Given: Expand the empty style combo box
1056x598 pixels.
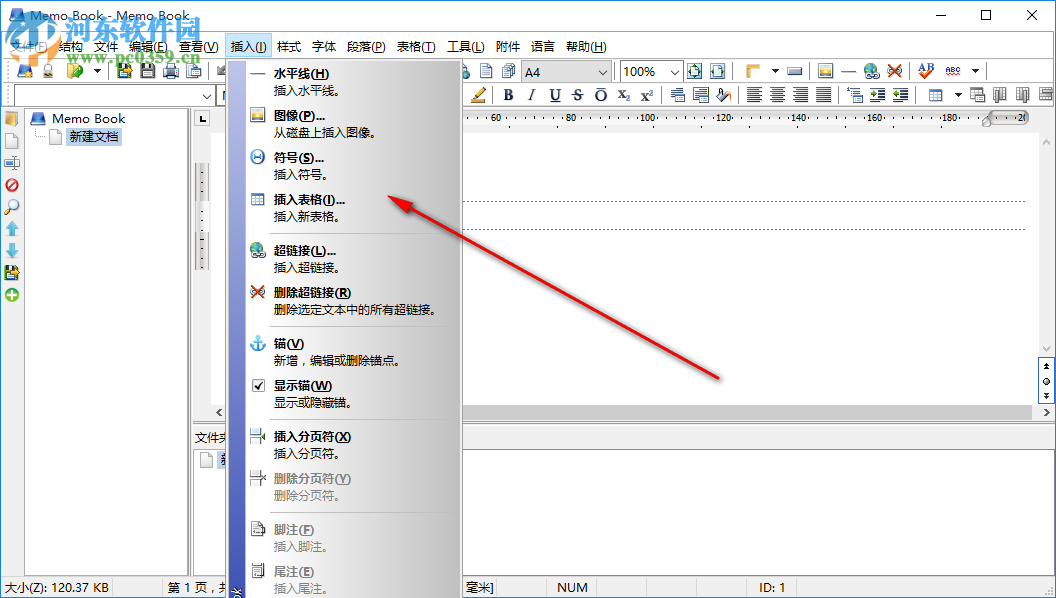Looking at the screenshot, I should (x=206, y=96).
